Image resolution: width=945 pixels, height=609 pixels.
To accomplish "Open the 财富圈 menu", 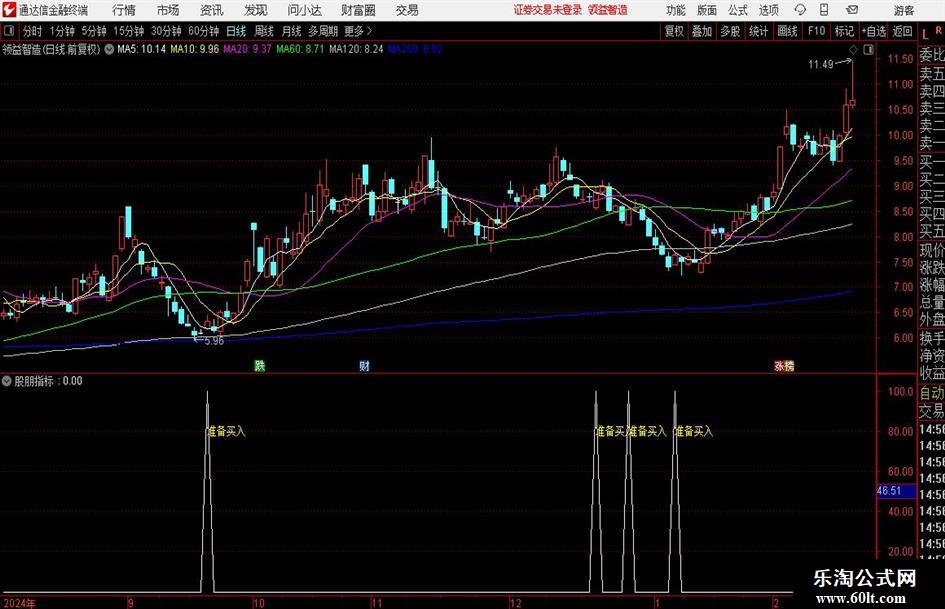I will [x=358, y=10].
